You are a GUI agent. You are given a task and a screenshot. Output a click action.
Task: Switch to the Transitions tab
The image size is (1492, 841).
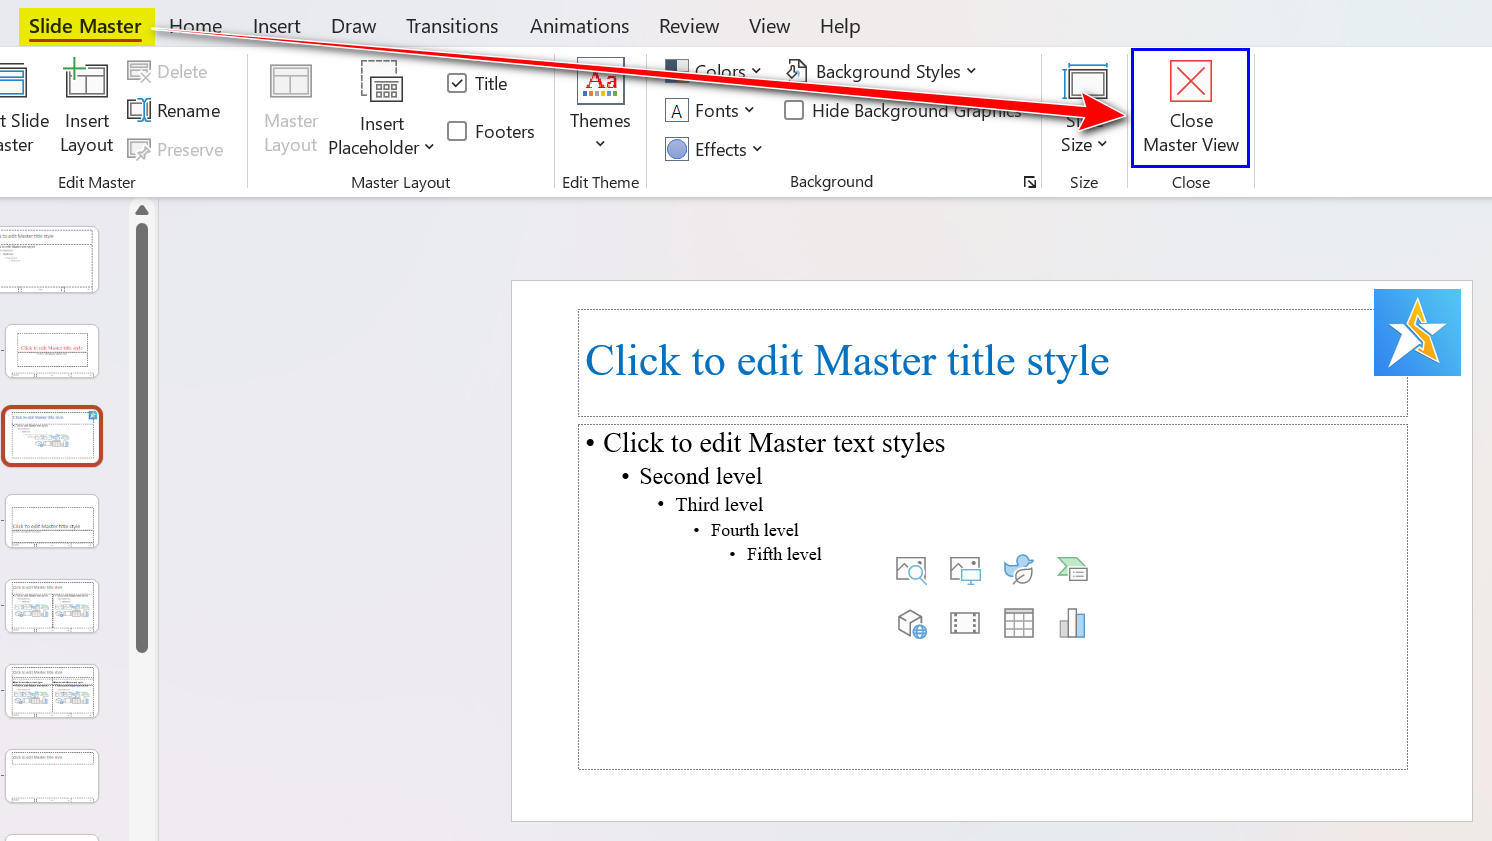(452, 27)
